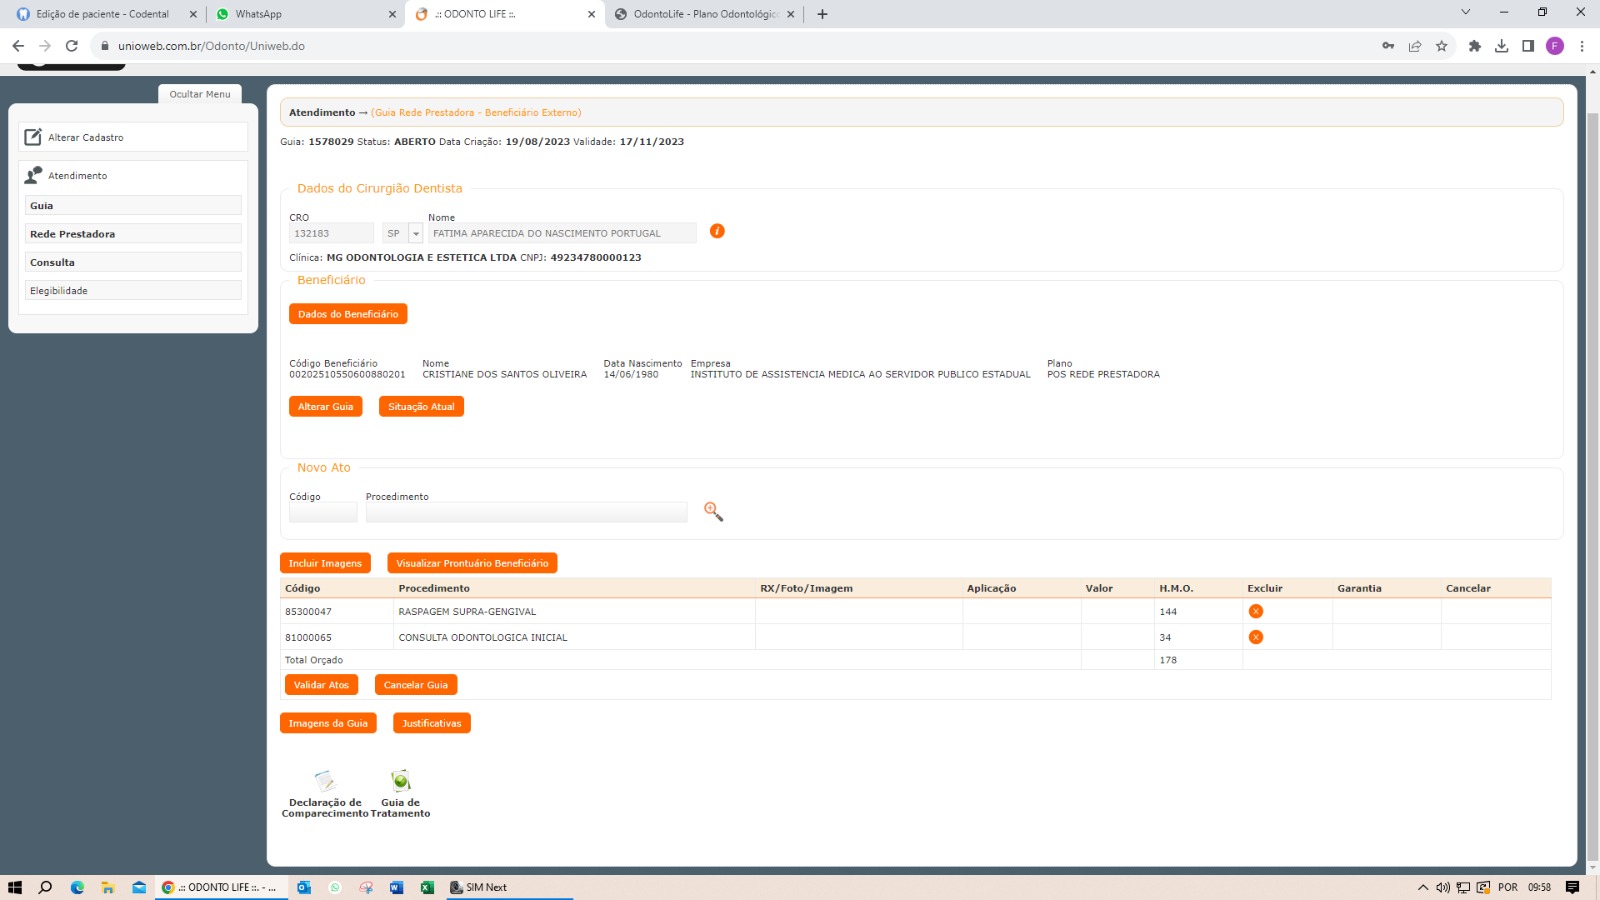
Task: Open the notification center icon in taskbar
Action: click(1572, 887)
